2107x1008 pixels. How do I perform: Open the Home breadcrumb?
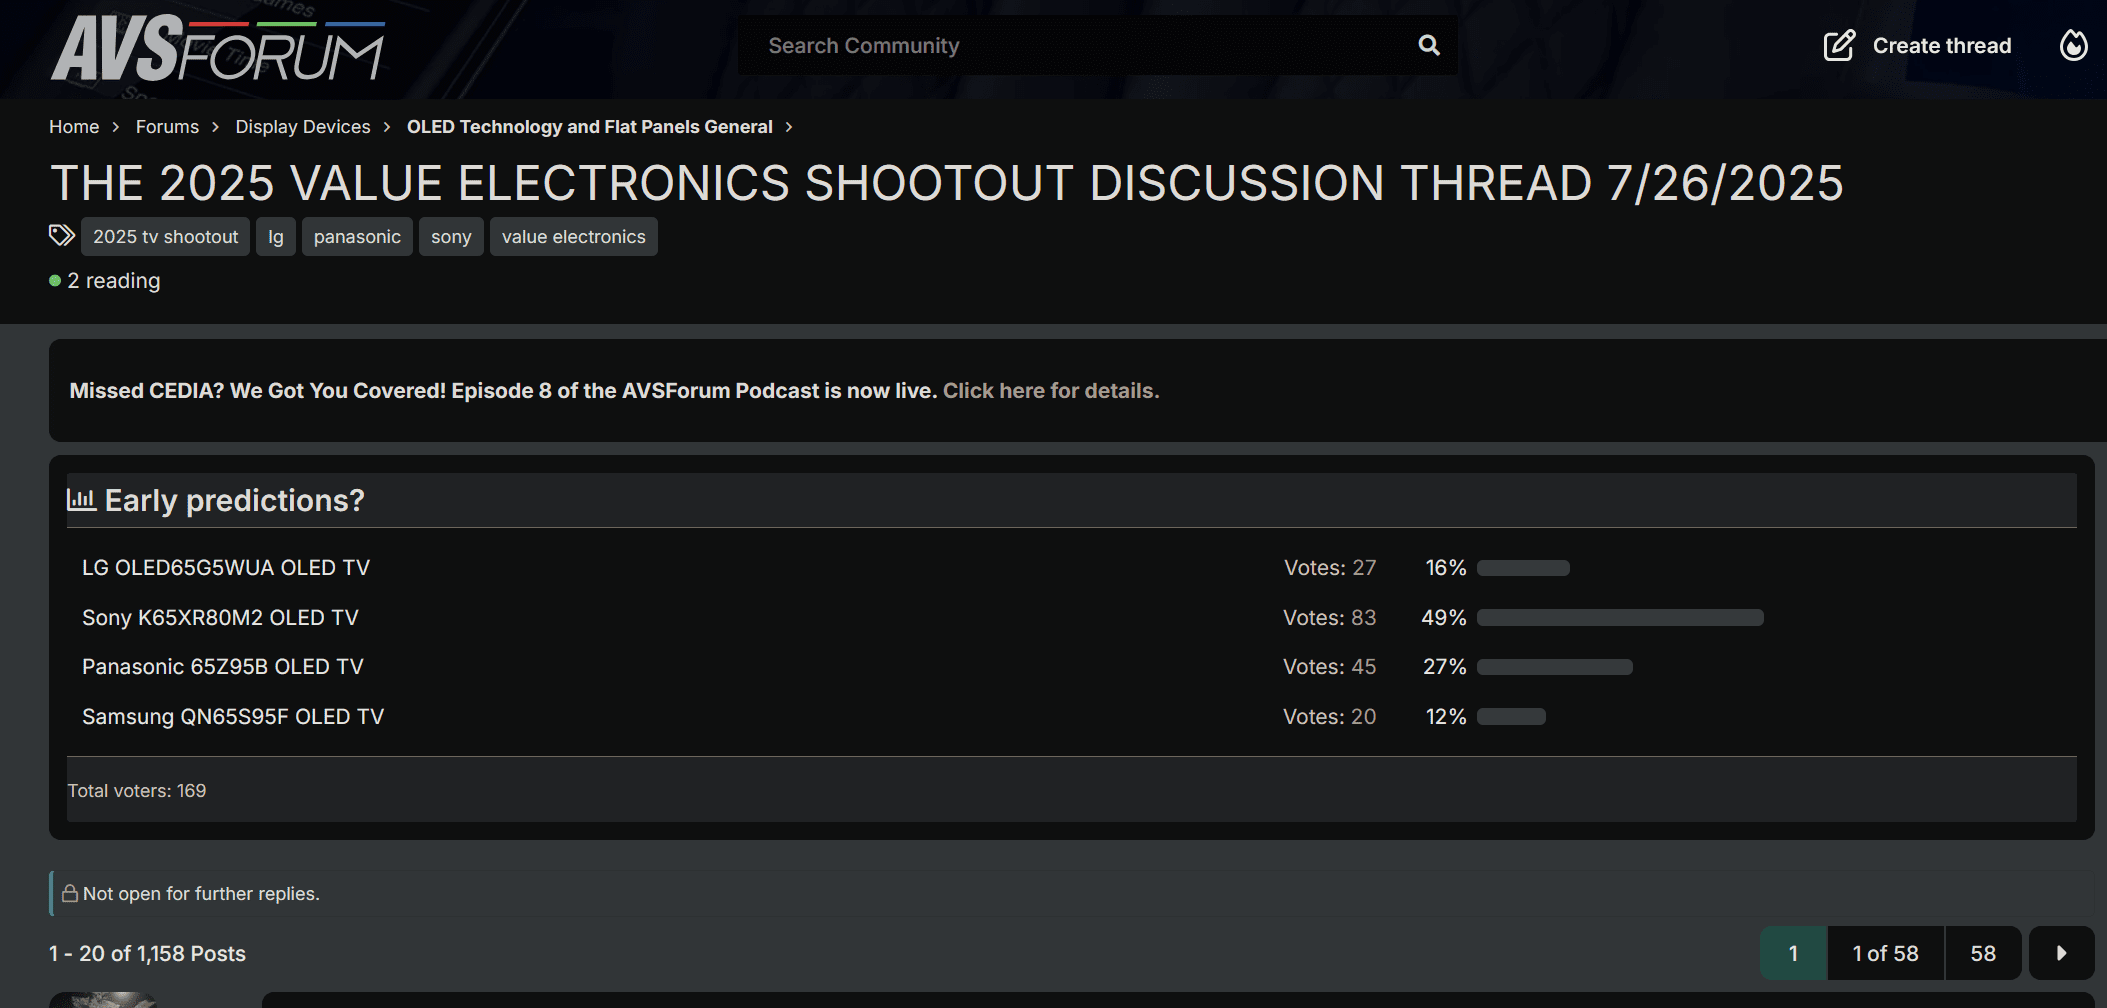[74, 127]
